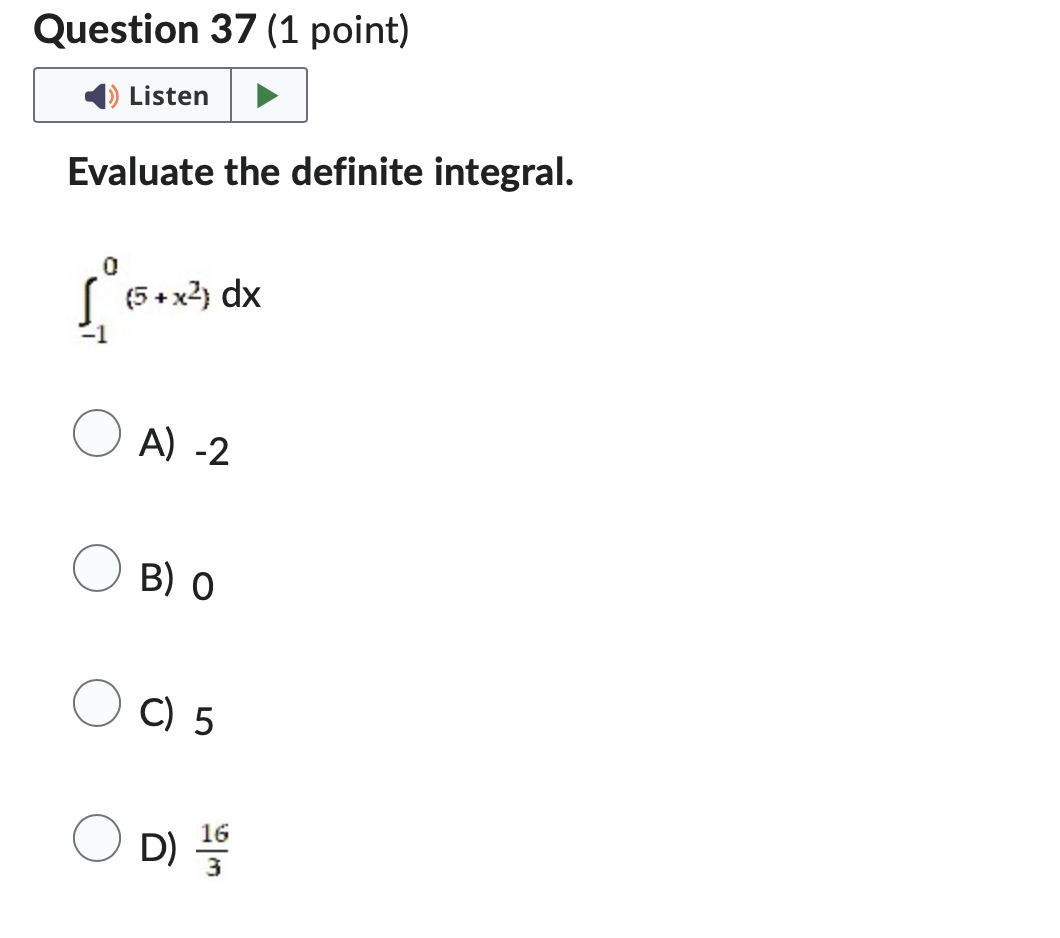Click the play icon beside the Listen button
This screenshot has height=938, width=1060.
(x=269, y=95)
